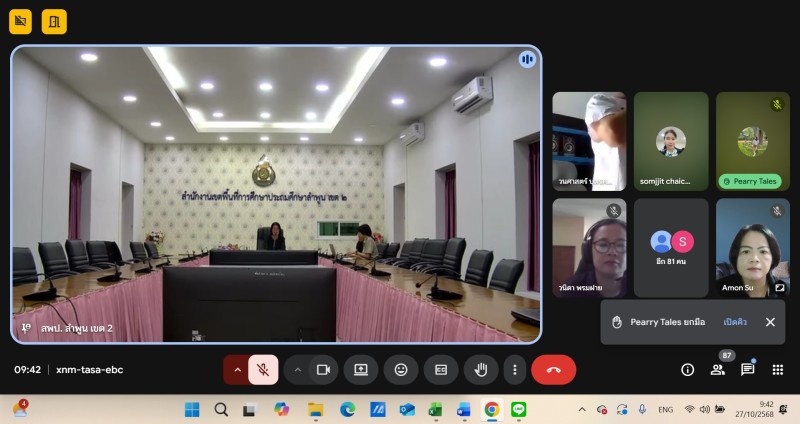Click the present screen icon
The width and height of the screenshot is (800, 424).
pos(361,369)
